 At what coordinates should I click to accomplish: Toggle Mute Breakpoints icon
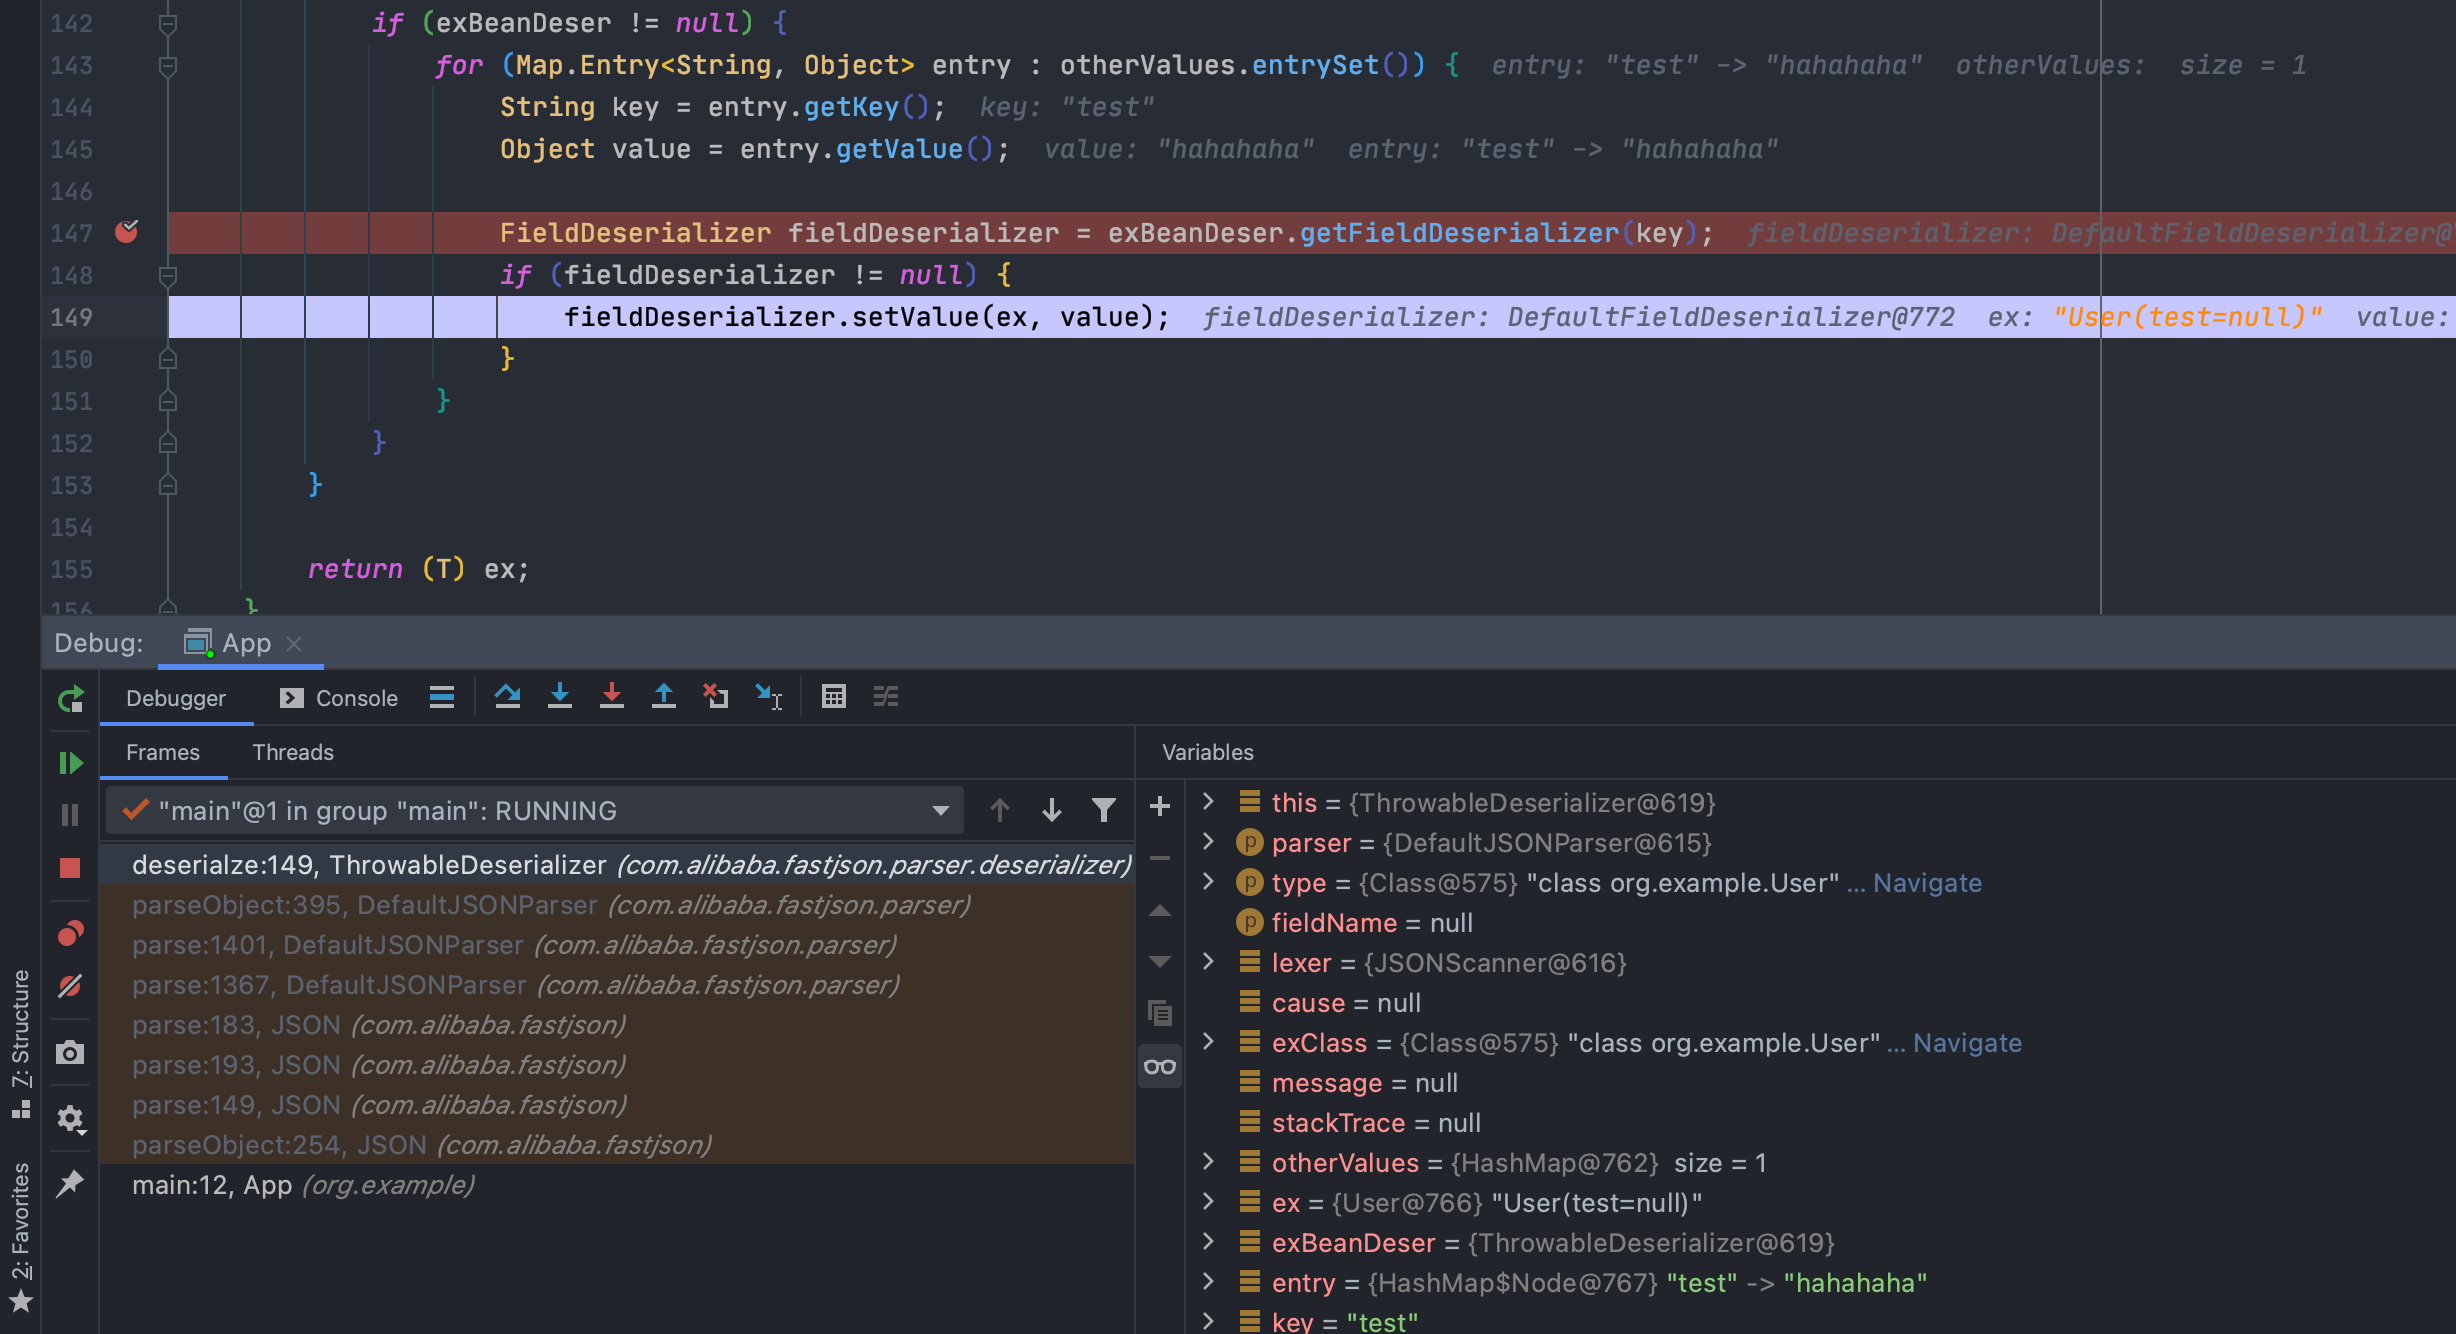point(70,986)
